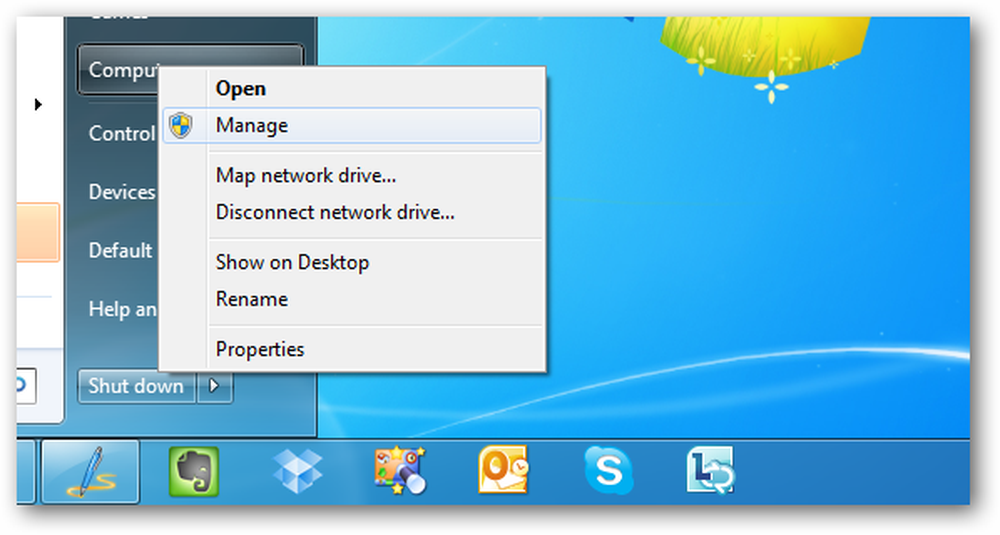The width and height of the screenshot is (1000, 535).
Task: Click the UAC shield icon beside Manage
Action: point(180,126)
